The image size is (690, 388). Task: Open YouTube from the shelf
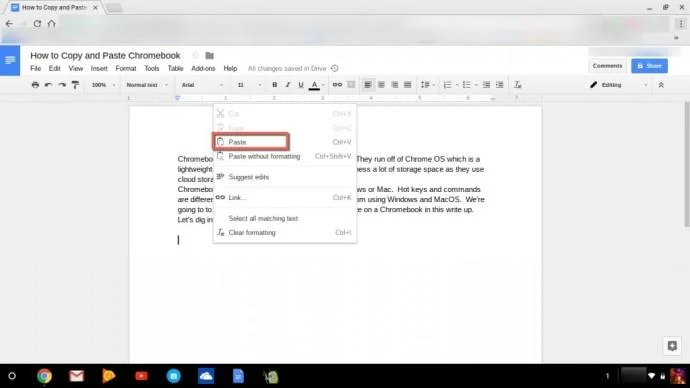tap(141, 376)
